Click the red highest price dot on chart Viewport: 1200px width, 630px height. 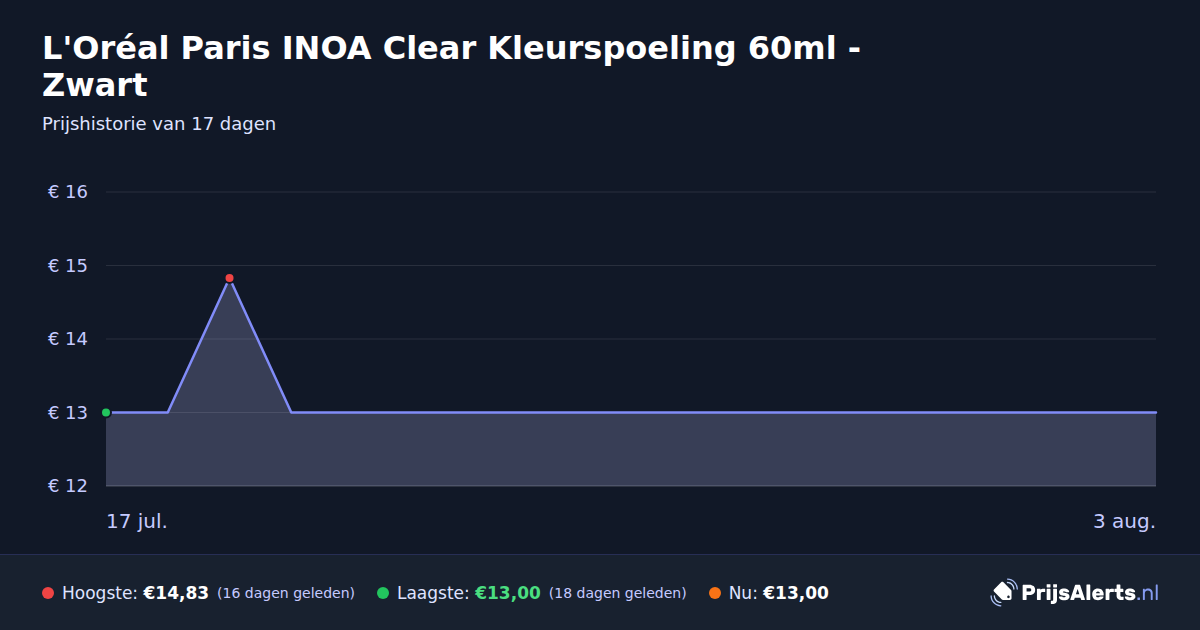(229, 278)
